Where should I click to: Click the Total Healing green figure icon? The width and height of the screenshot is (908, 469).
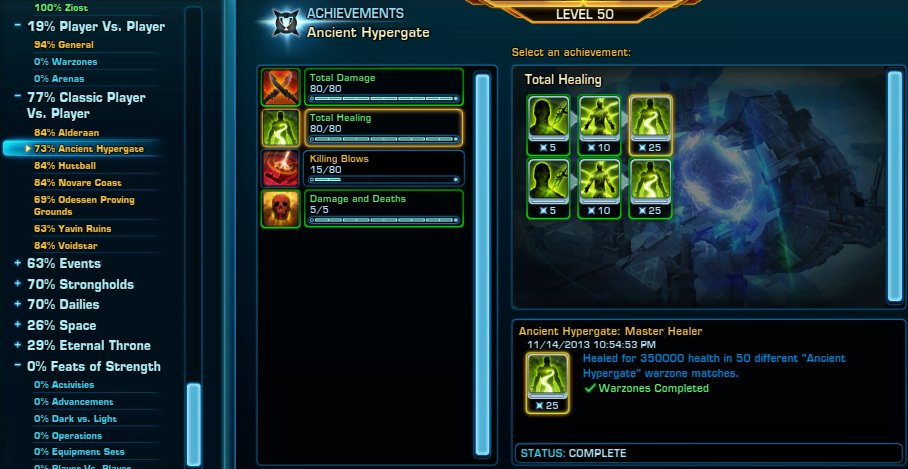click(281, 128)
